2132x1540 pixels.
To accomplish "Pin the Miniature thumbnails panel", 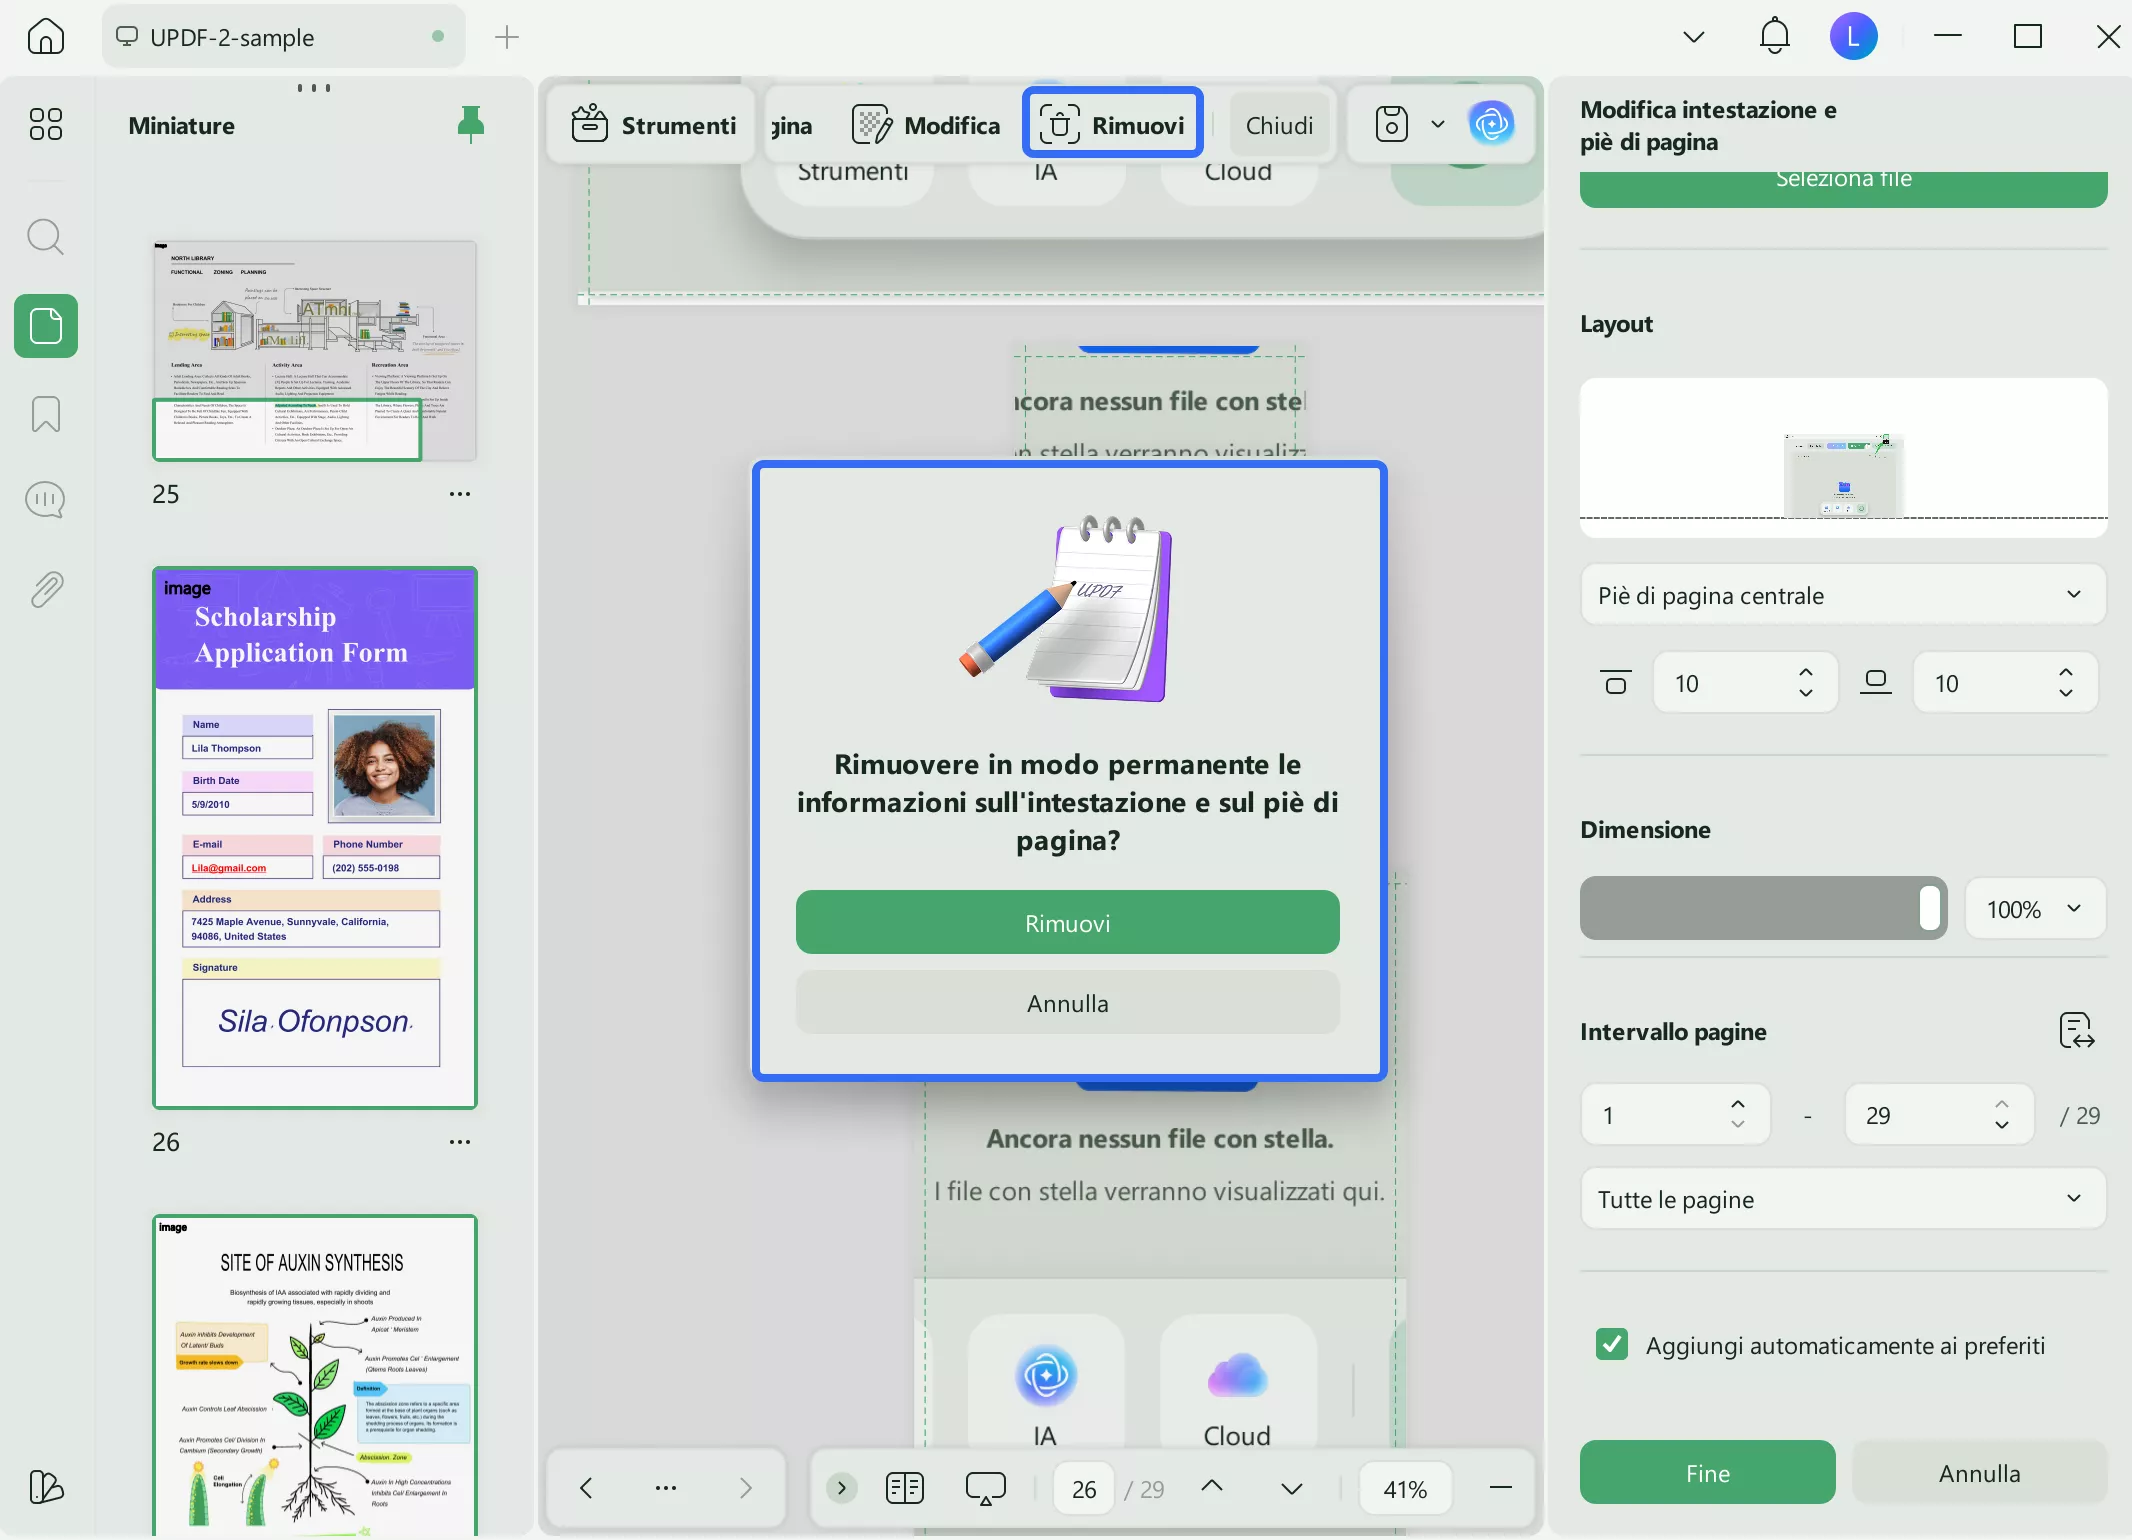I will pyautogui.click(x=470, y=125).
